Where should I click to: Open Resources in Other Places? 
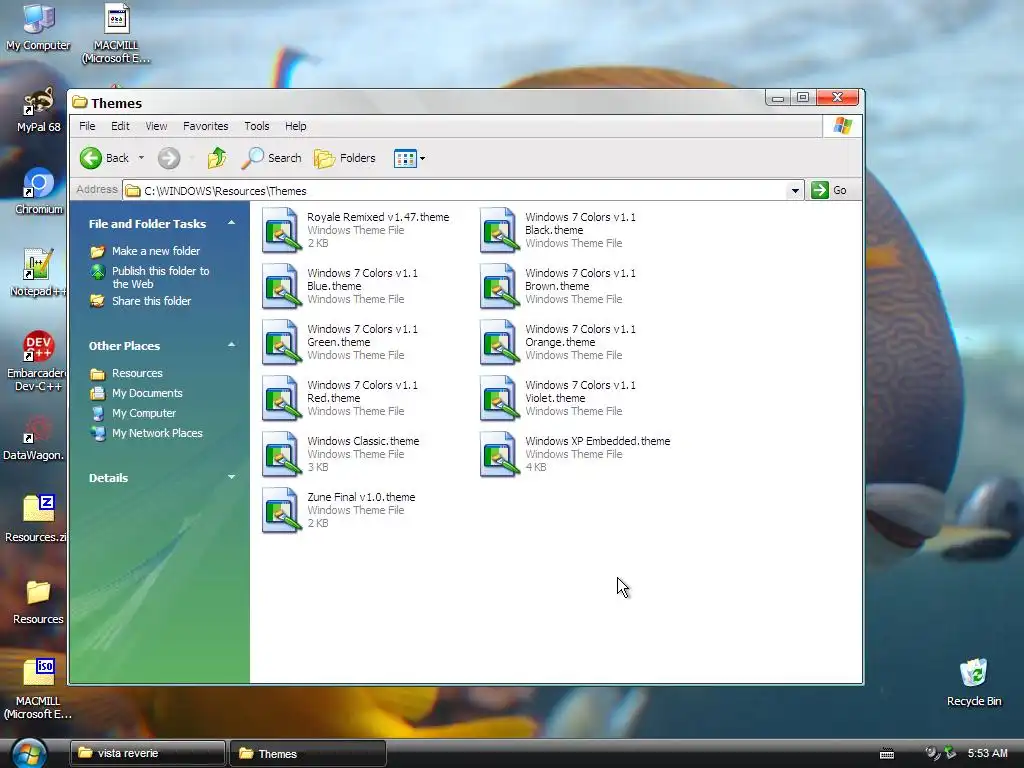click(136, 373)
